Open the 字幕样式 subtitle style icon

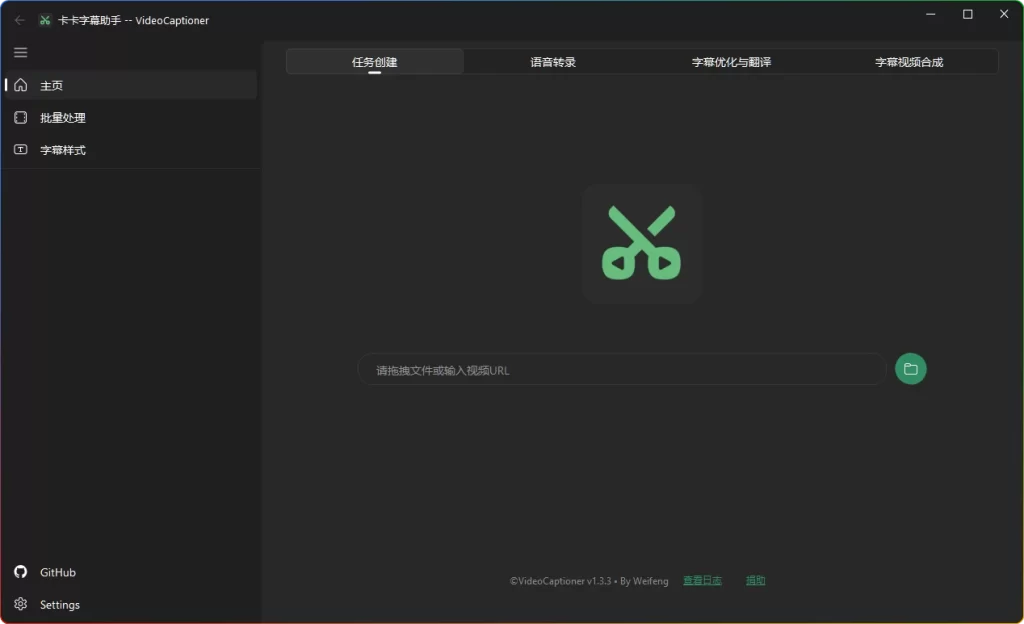[x=22, y=149]
